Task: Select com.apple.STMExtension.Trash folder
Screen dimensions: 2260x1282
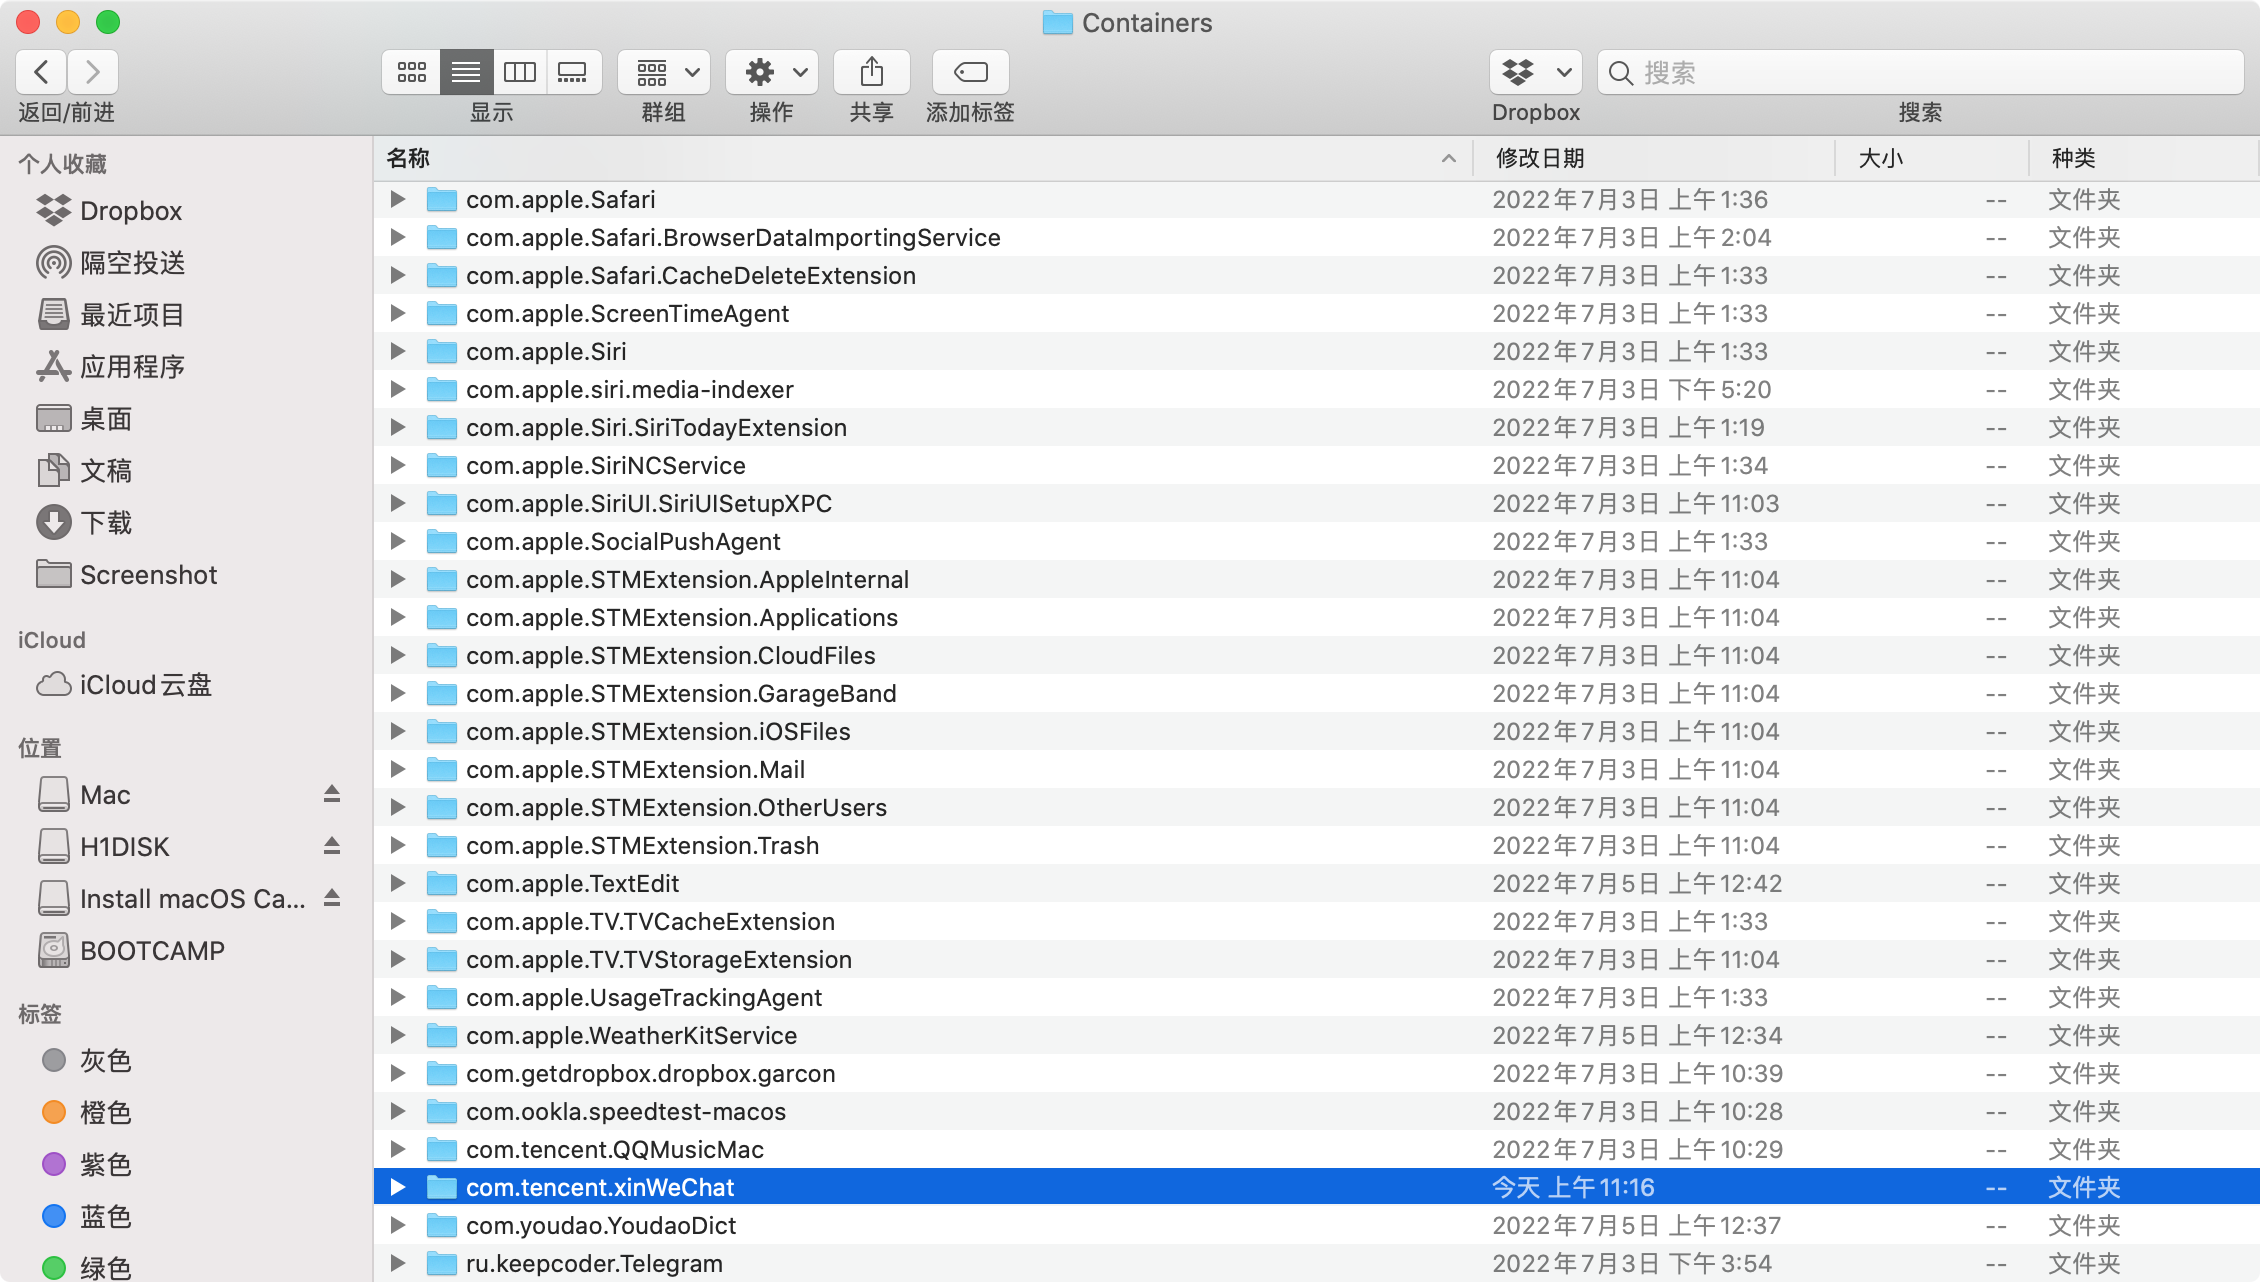Action: click(x=1317, y=845)
